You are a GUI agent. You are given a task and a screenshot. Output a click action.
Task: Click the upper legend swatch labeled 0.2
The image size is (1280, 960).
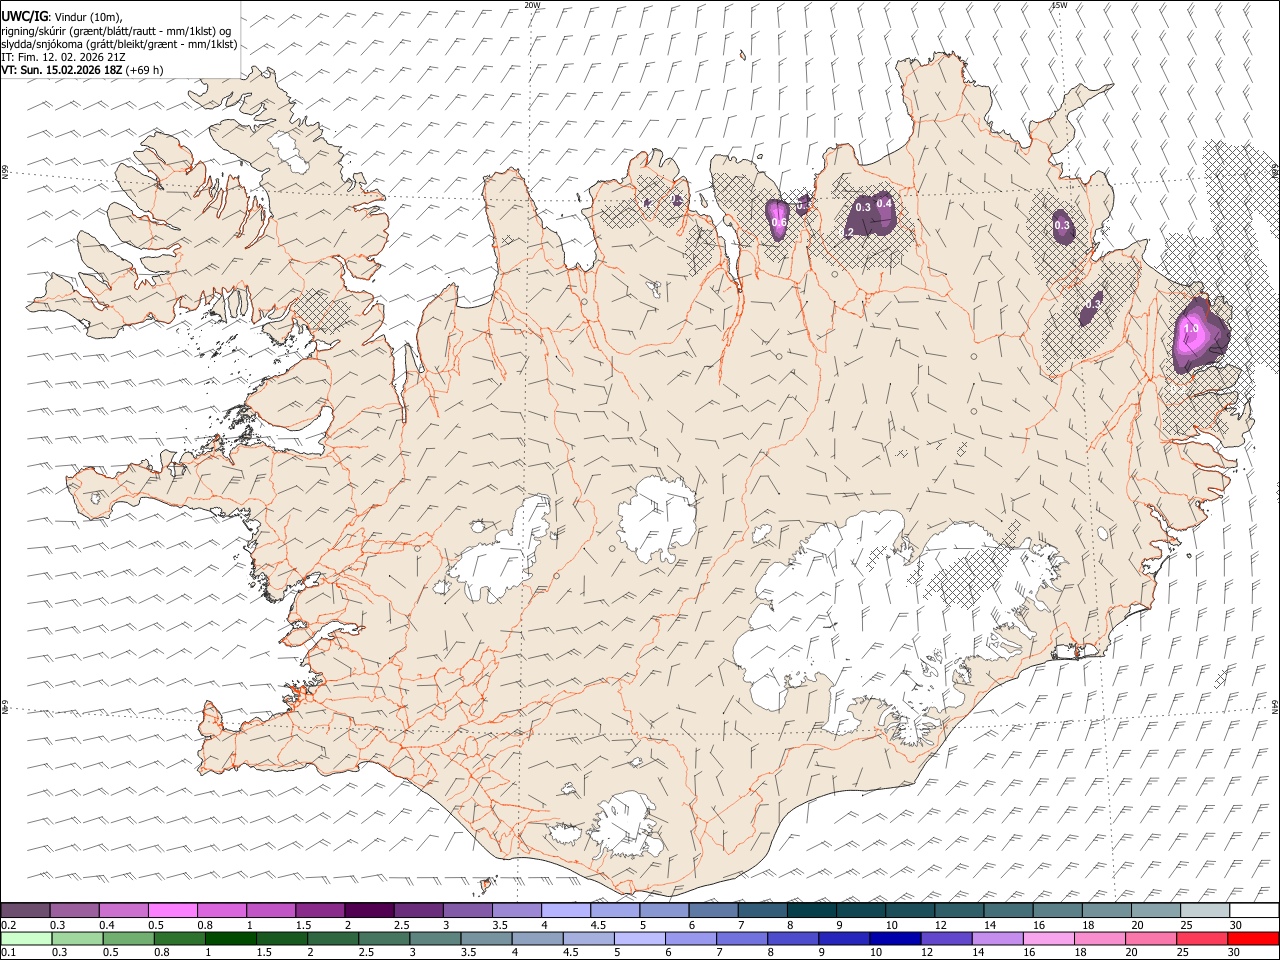(25, 910)
